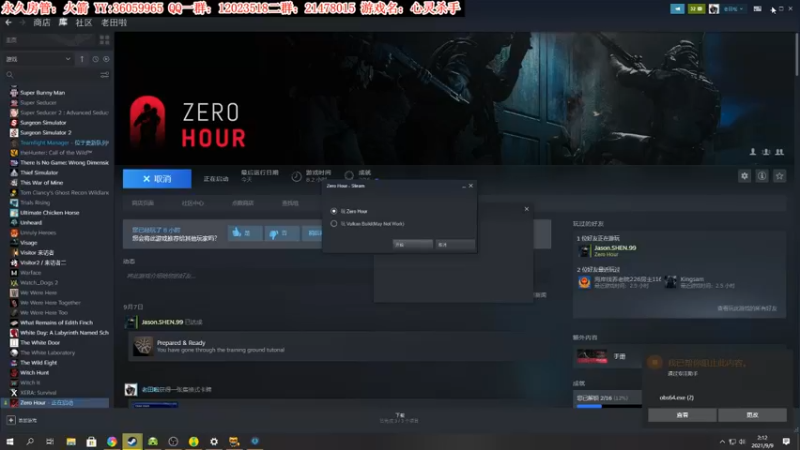Show hidden tray icons chevron
This screenshot has width=800, height=450.
coord(722,442)
